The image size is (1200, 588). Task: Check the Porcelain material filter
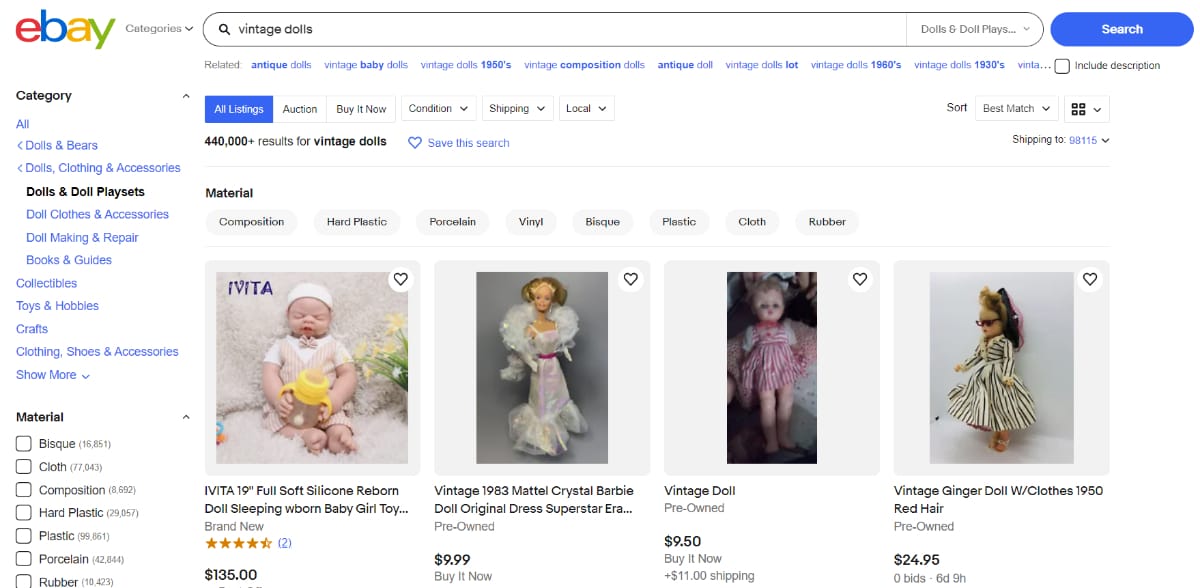[22, 558]
